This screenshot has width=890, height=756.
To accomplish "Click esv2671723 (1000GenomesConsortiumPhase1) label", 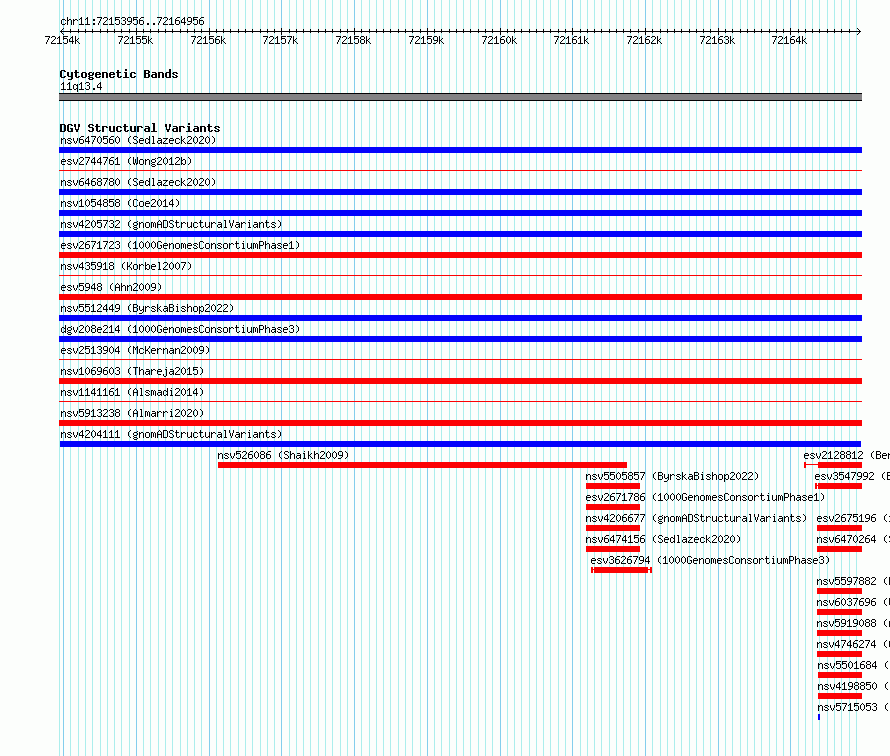I will (180, 245).
